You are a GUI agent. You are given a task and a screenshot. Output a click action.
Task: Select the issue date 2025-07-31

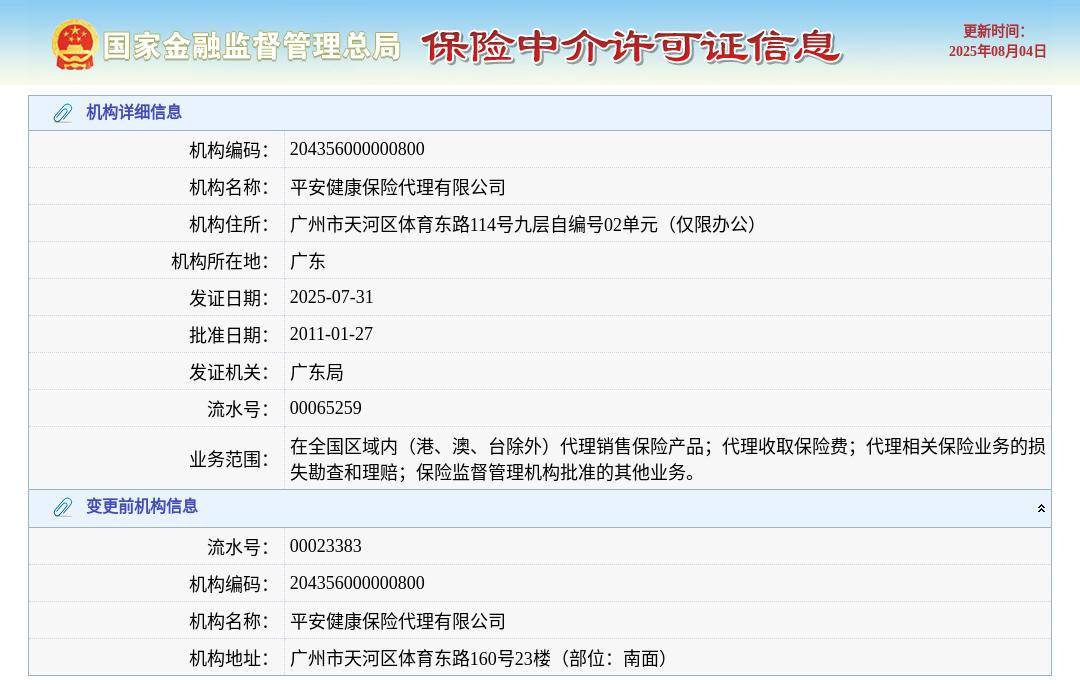pos(331,297)
